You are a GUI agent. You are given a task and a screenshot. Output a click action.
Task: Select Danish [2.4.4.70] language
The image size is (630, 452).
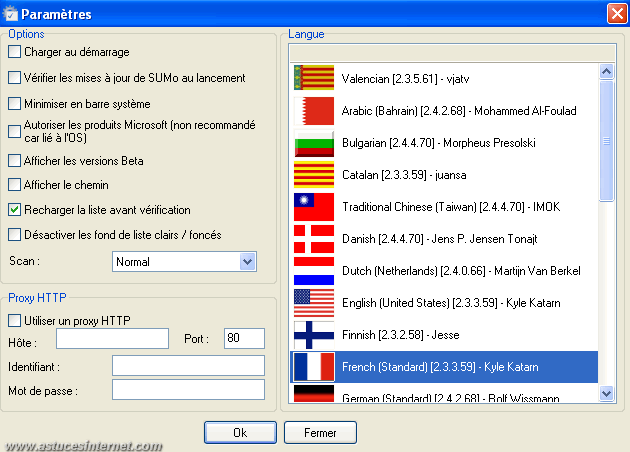pos(444,239)
